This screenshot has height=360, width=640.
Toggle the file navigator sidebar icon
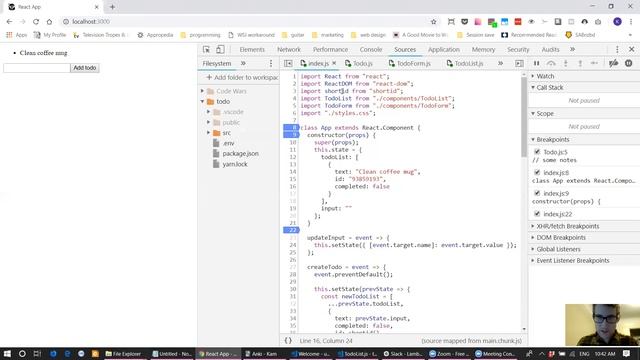coord(288,63)
